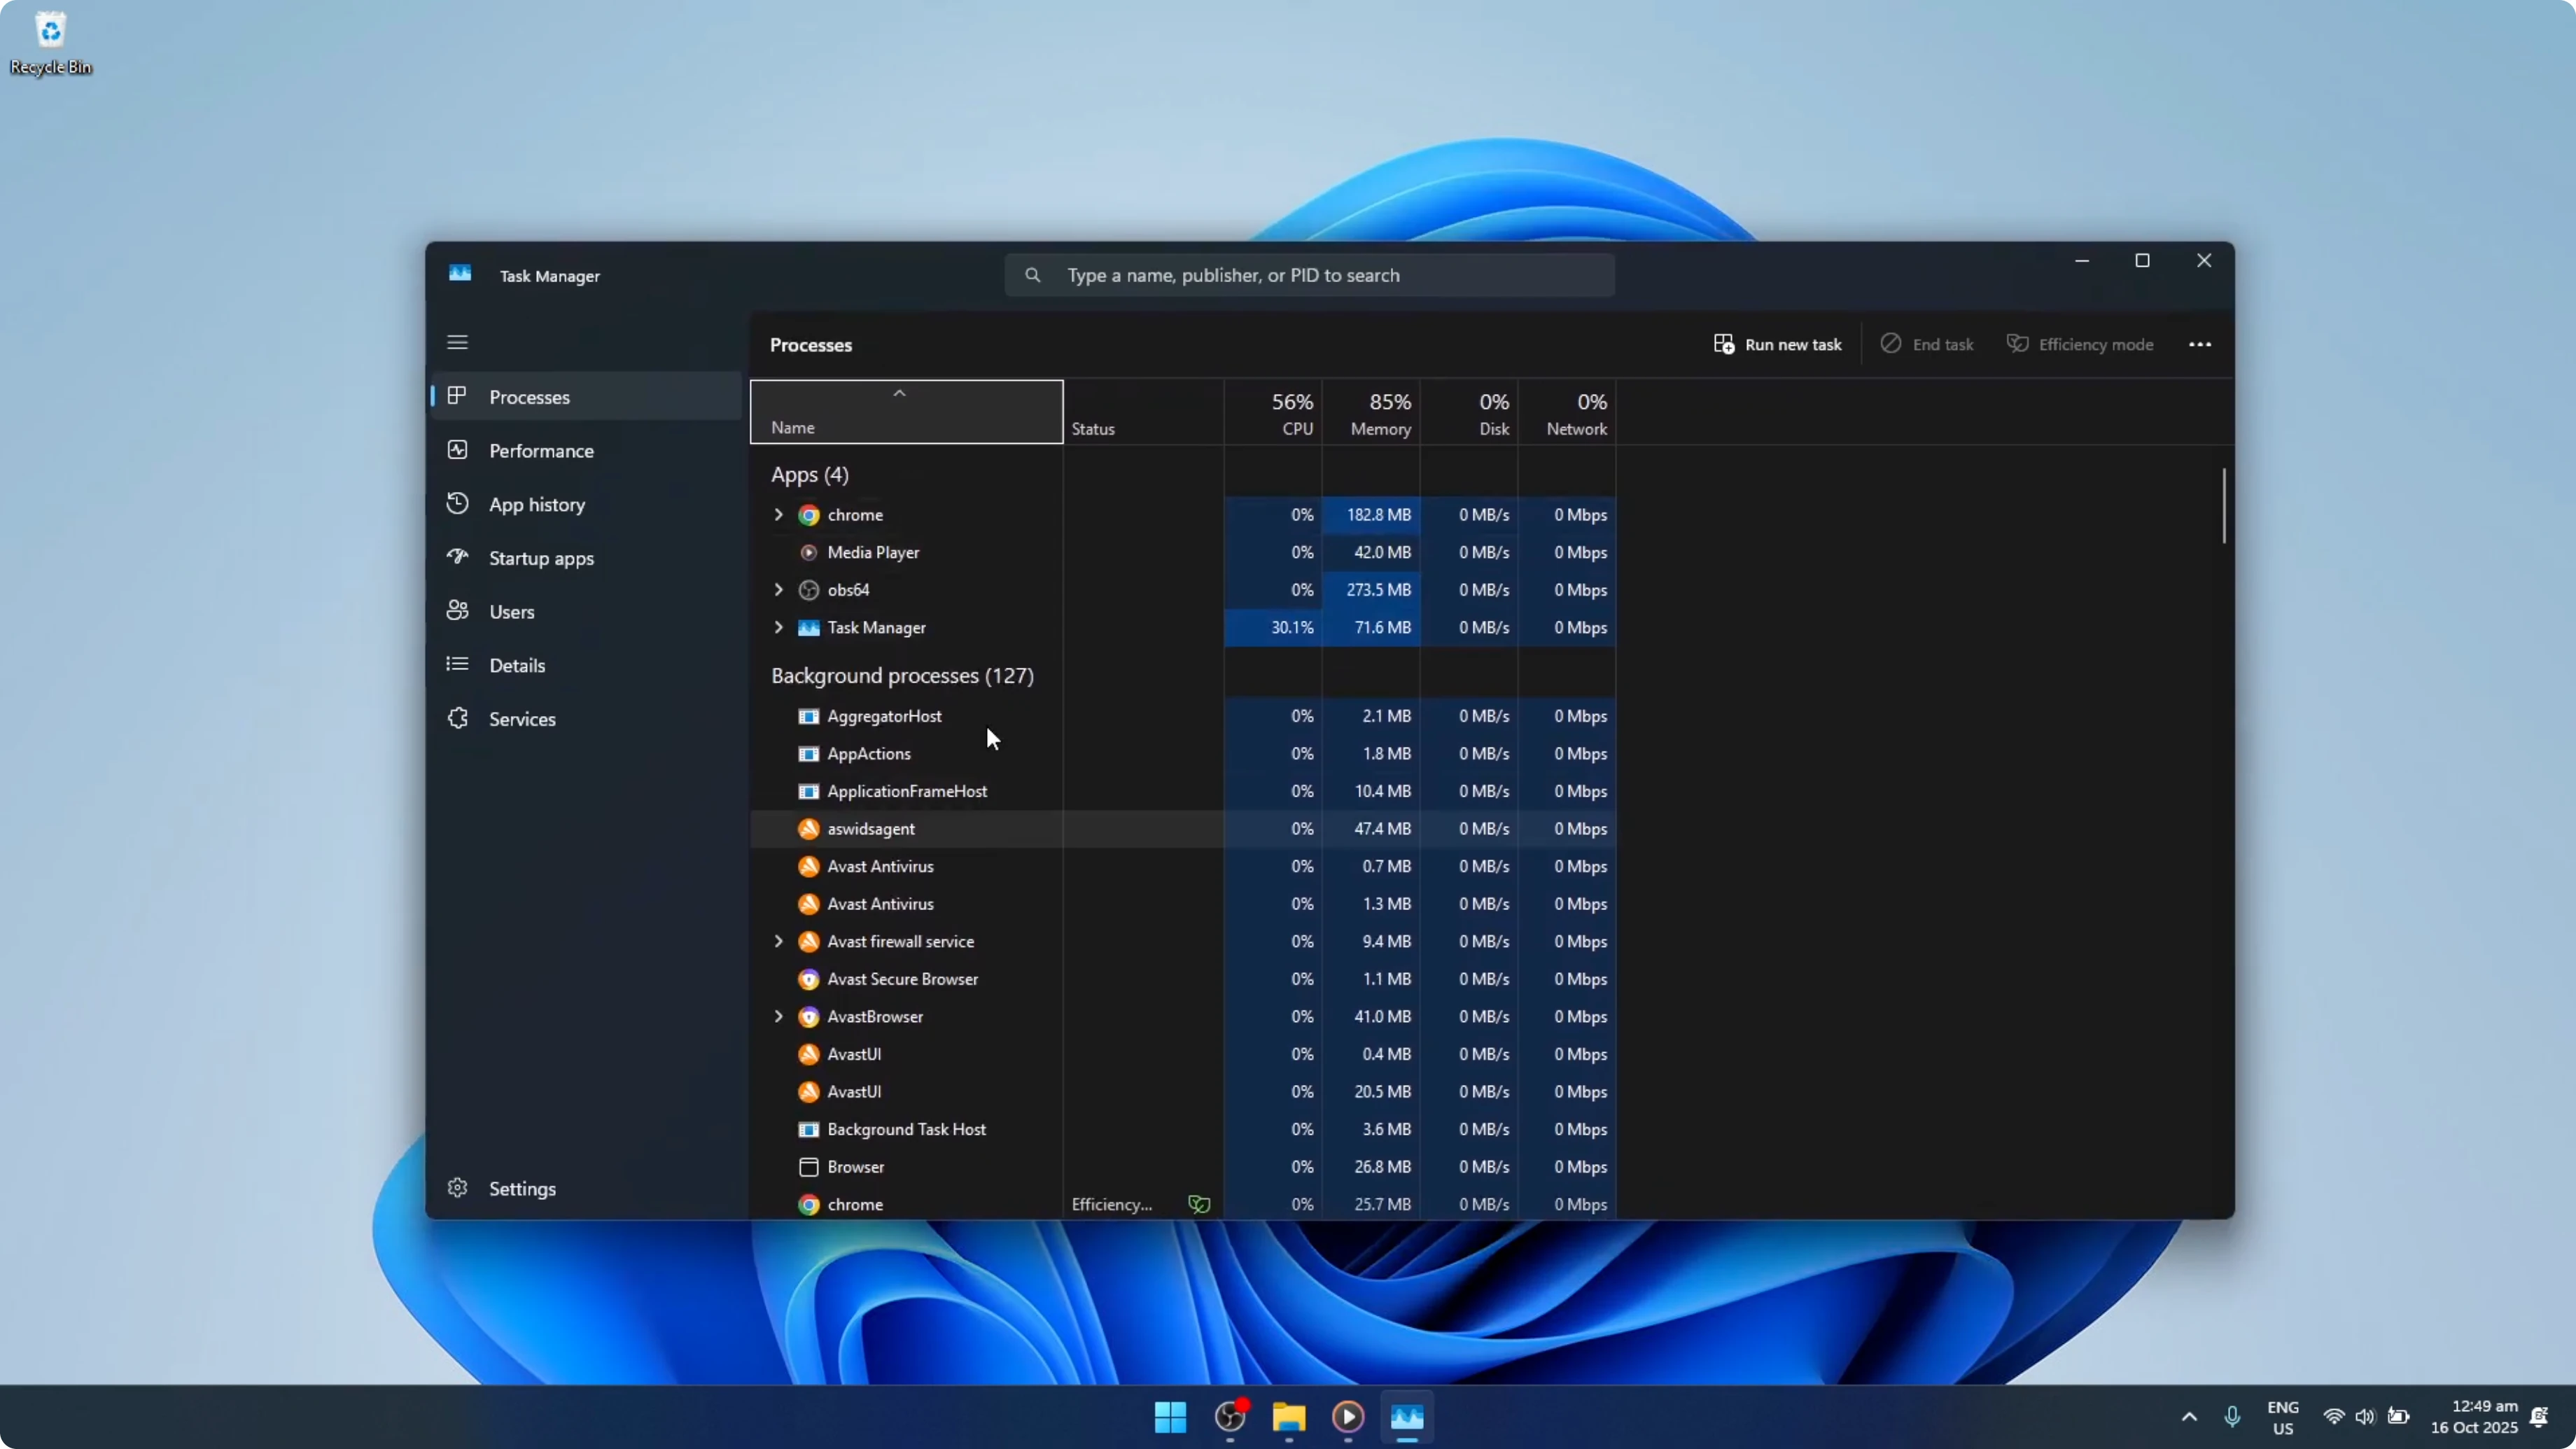Expand the chrome app process group
This screenshot has width=2576, height=1449.
(x=778, y=515)
